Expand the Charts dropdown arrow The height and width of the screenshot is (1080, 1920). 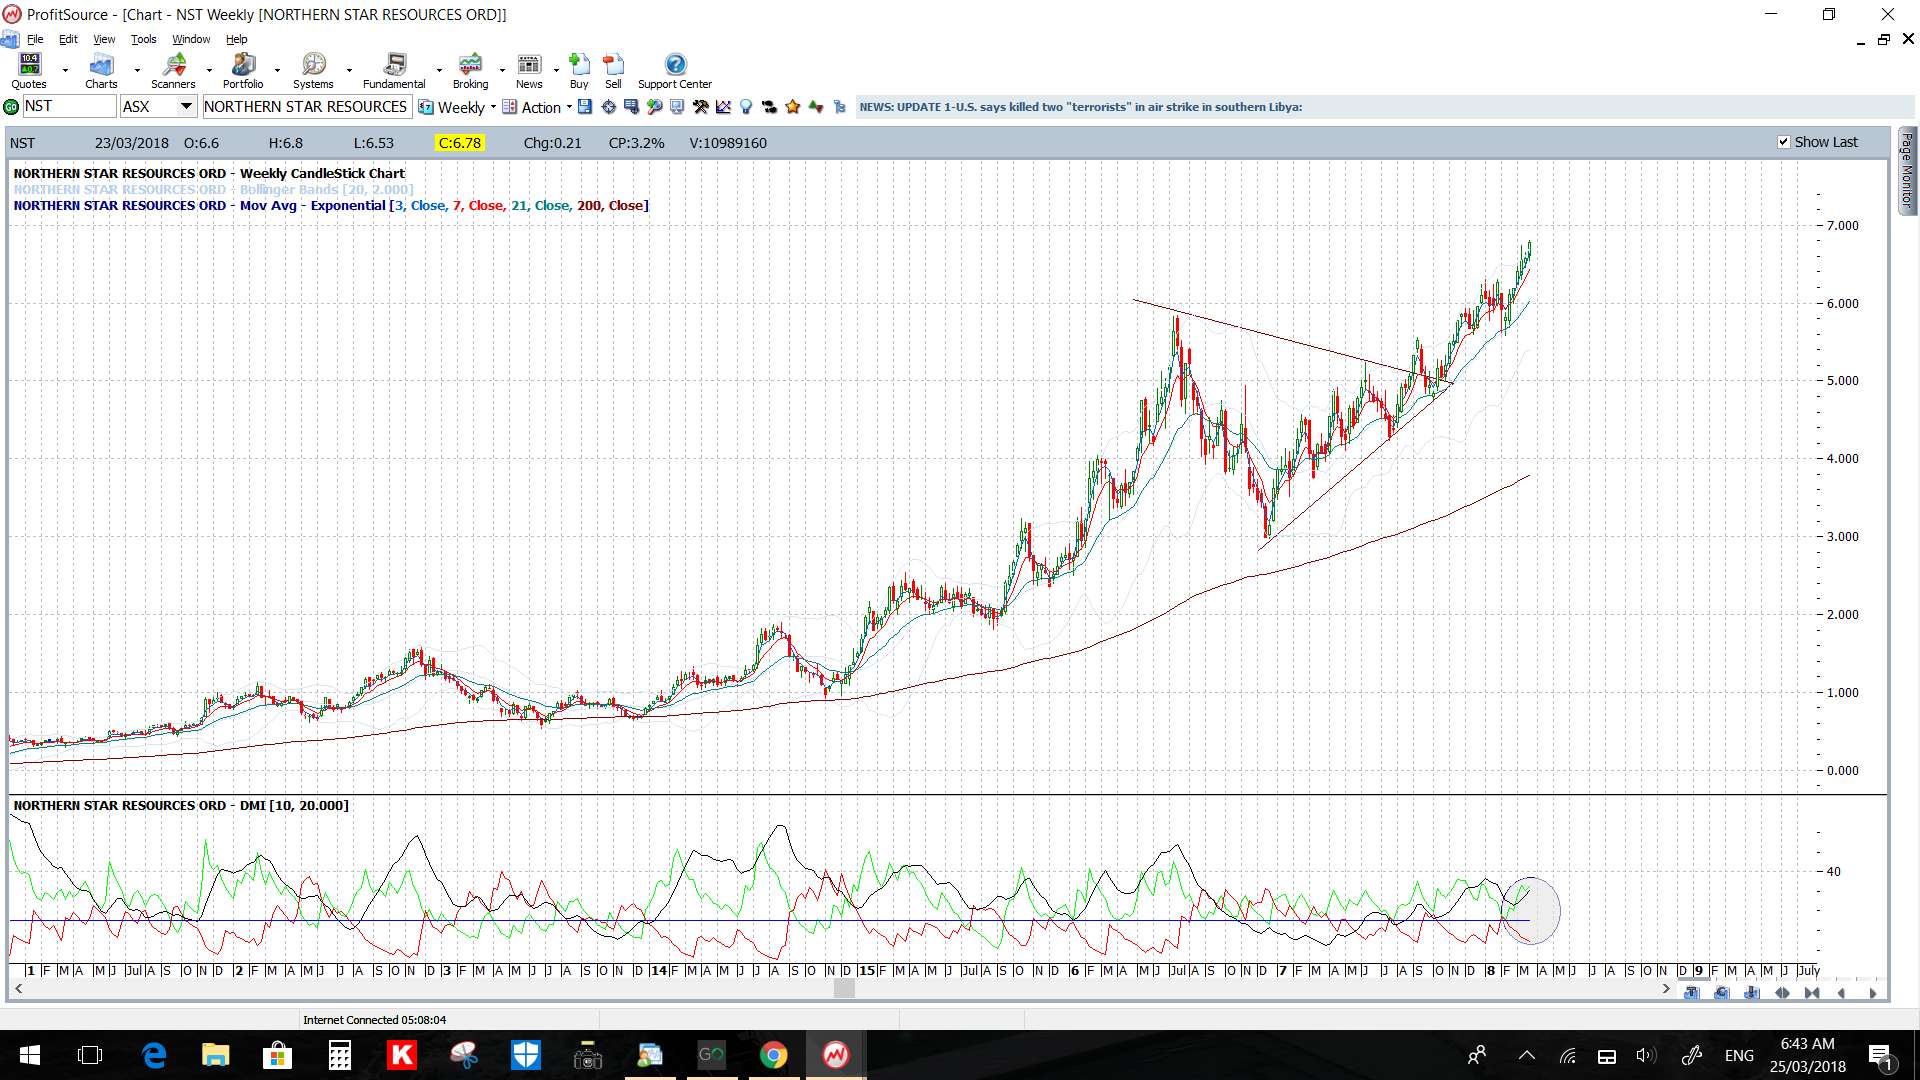(x=137, y=71)
